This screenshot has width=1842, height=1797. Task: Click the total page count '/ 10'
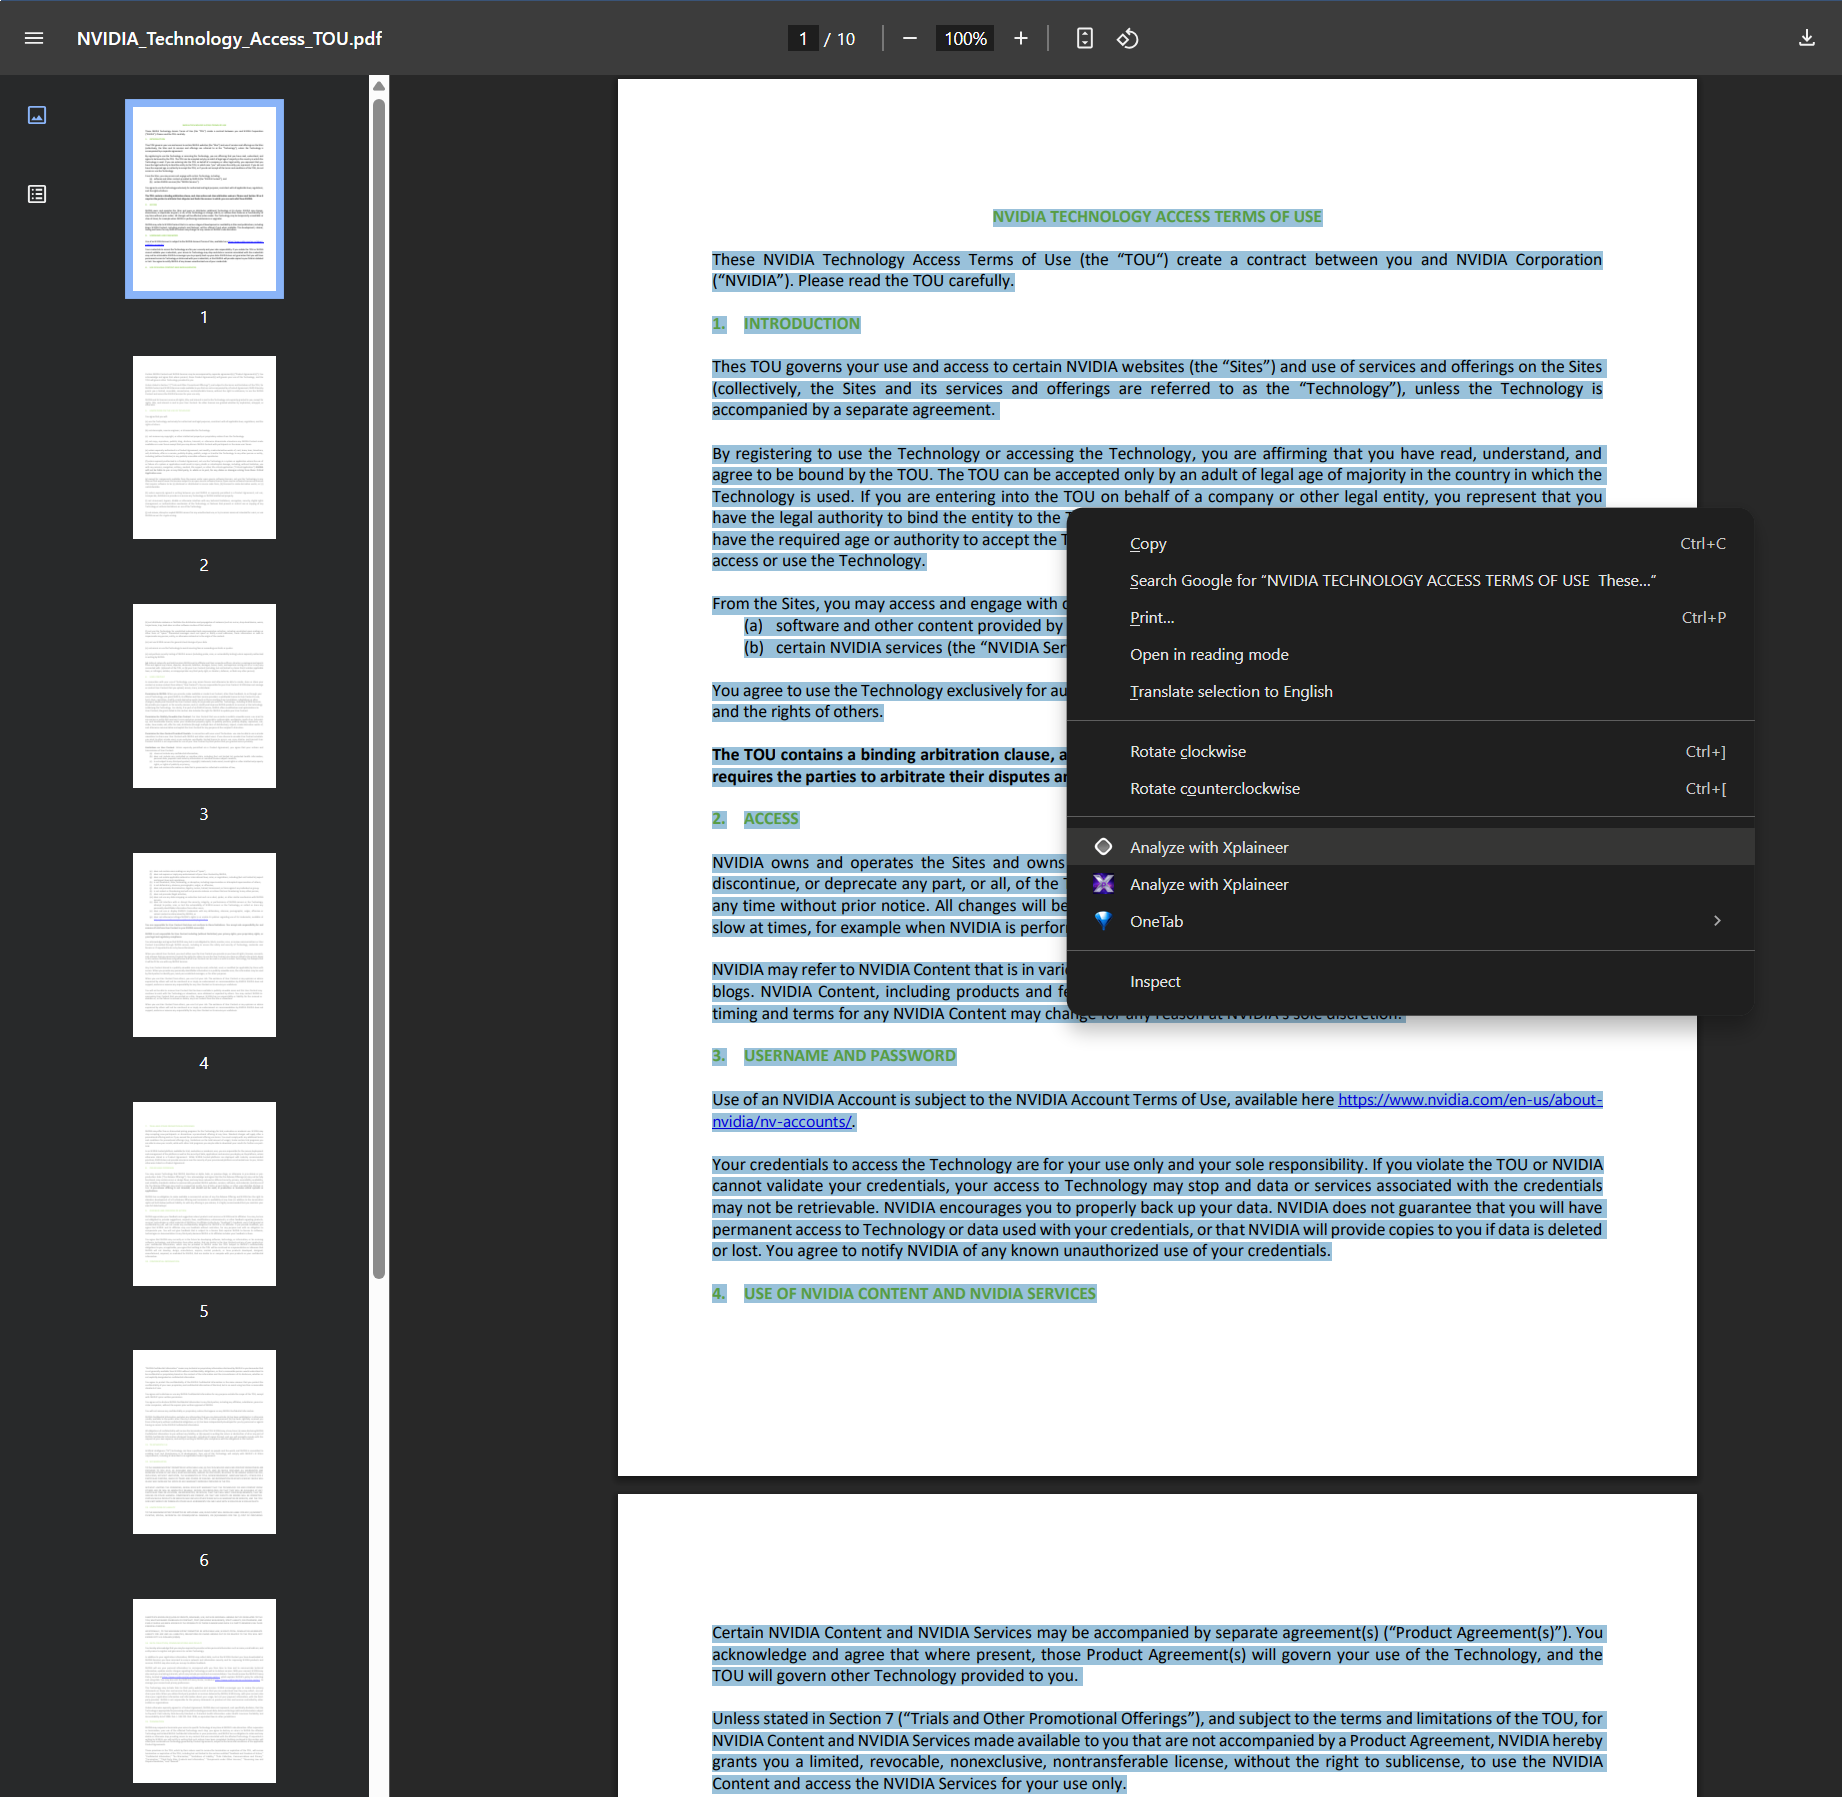point(839,38)
